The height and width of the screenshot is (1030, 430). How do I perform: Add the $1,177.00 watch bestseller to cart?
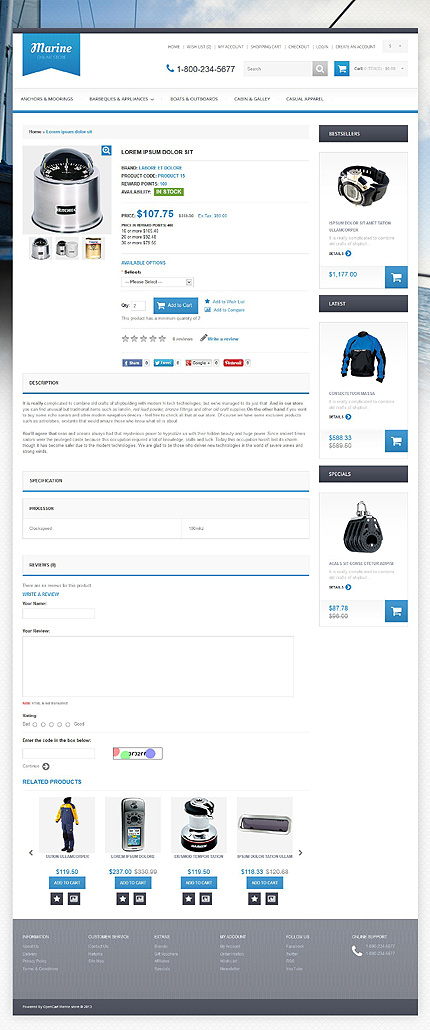point(396,277)
